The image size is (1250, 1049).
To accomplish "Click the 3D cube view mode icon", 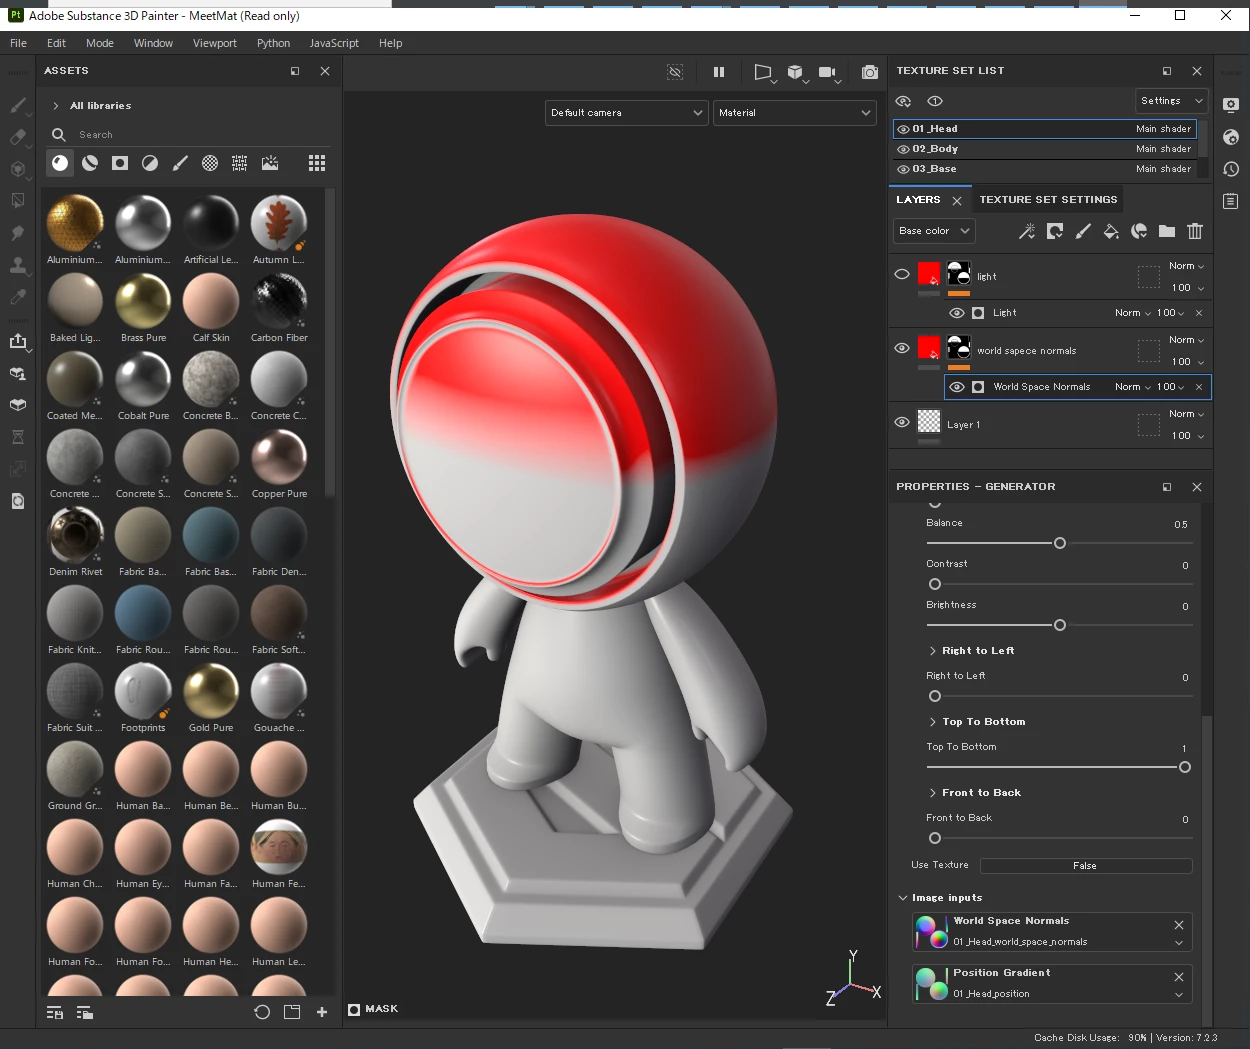I will 795,72.
